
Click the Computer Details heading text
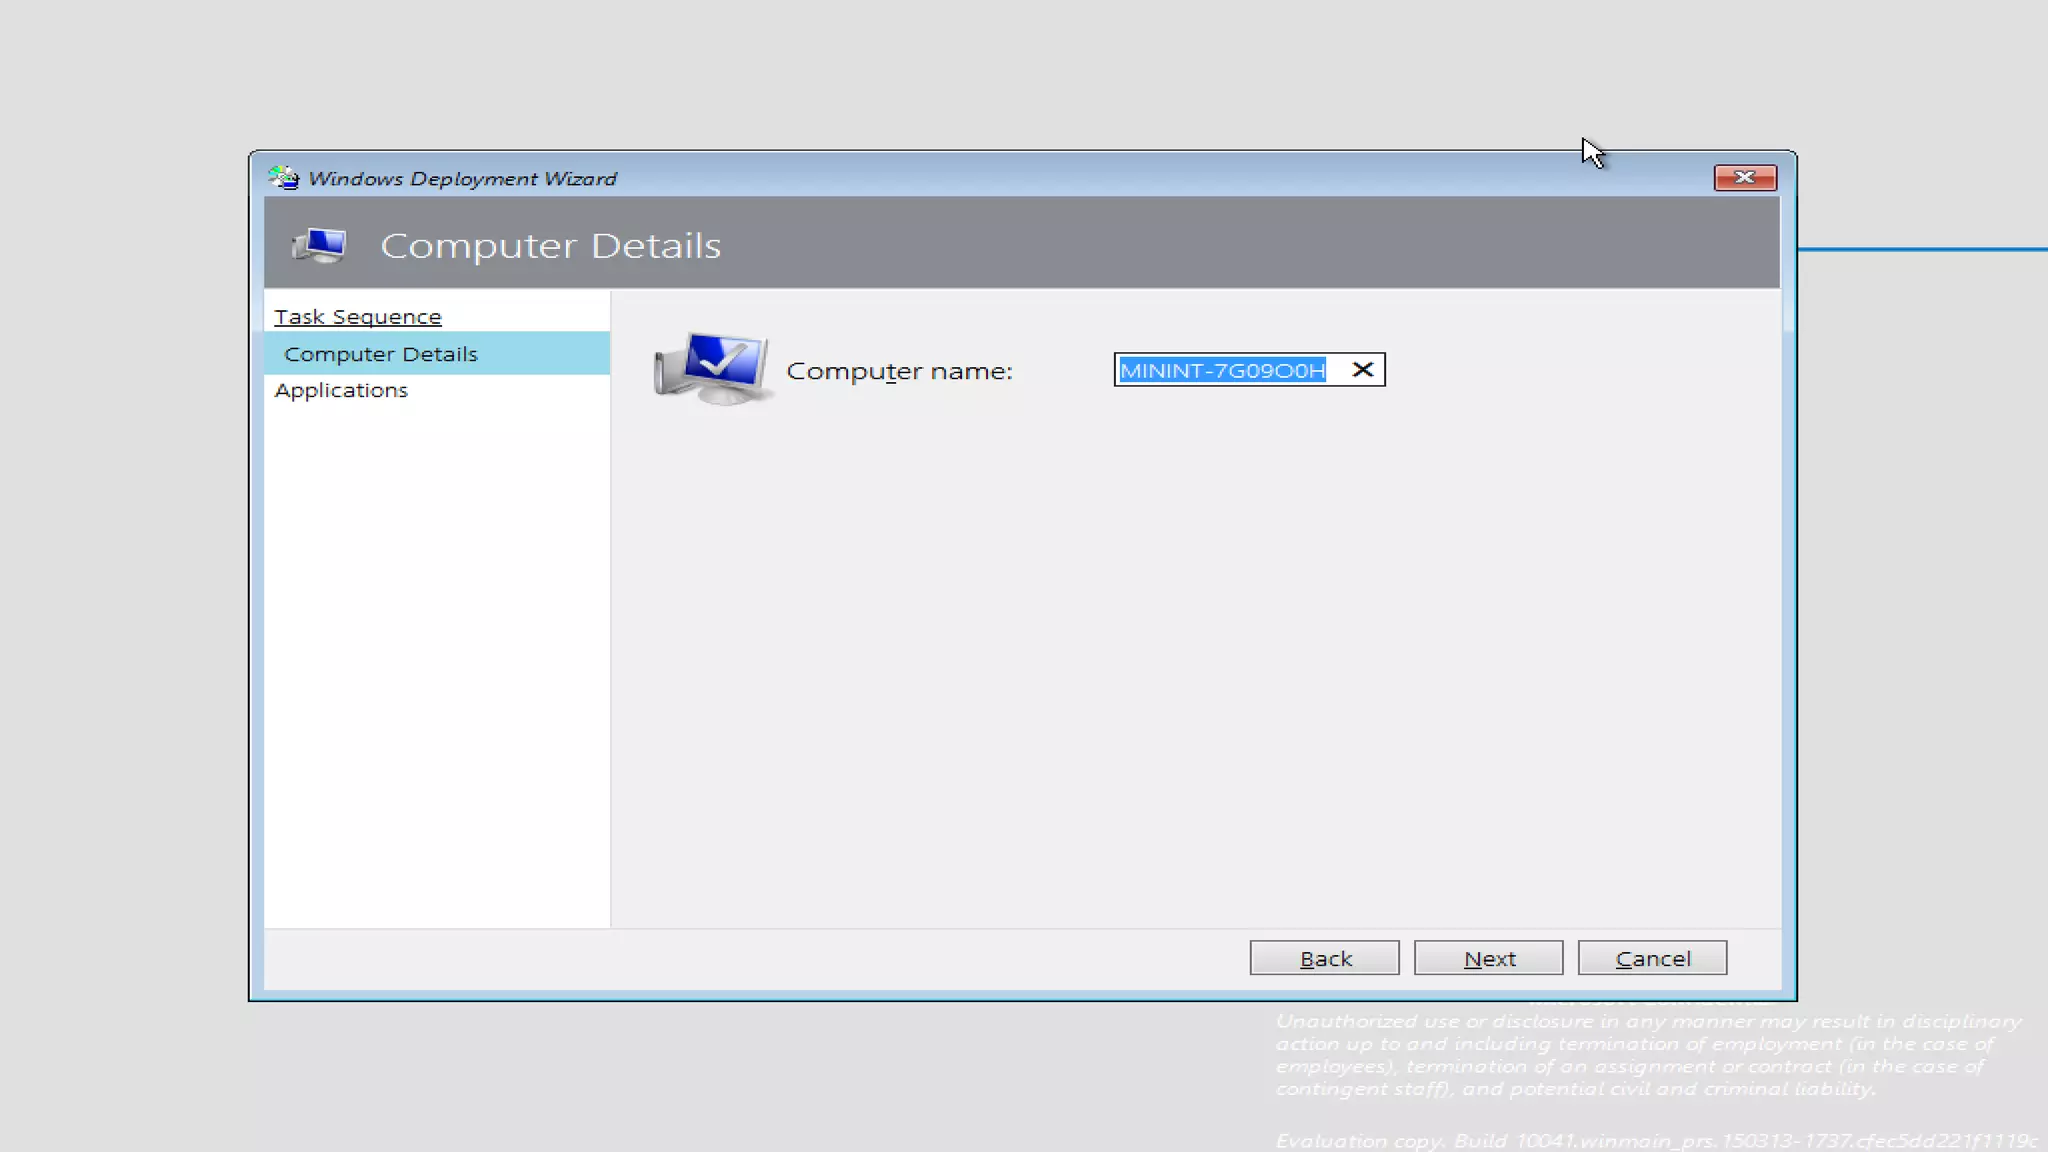tap(550, 246)
